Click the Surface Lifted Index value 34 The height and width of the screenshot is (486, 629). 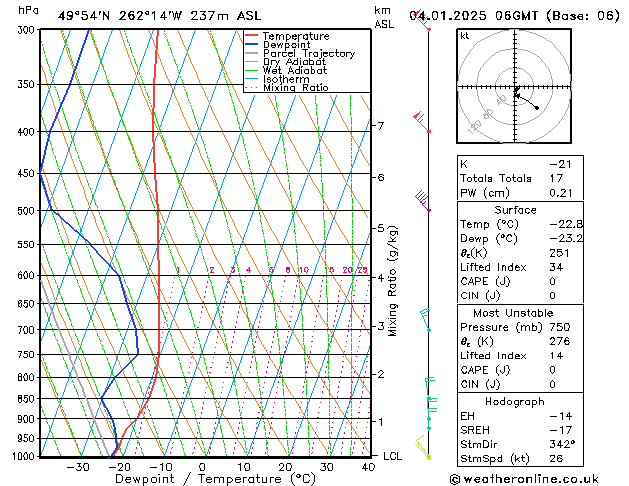[556, 267]
